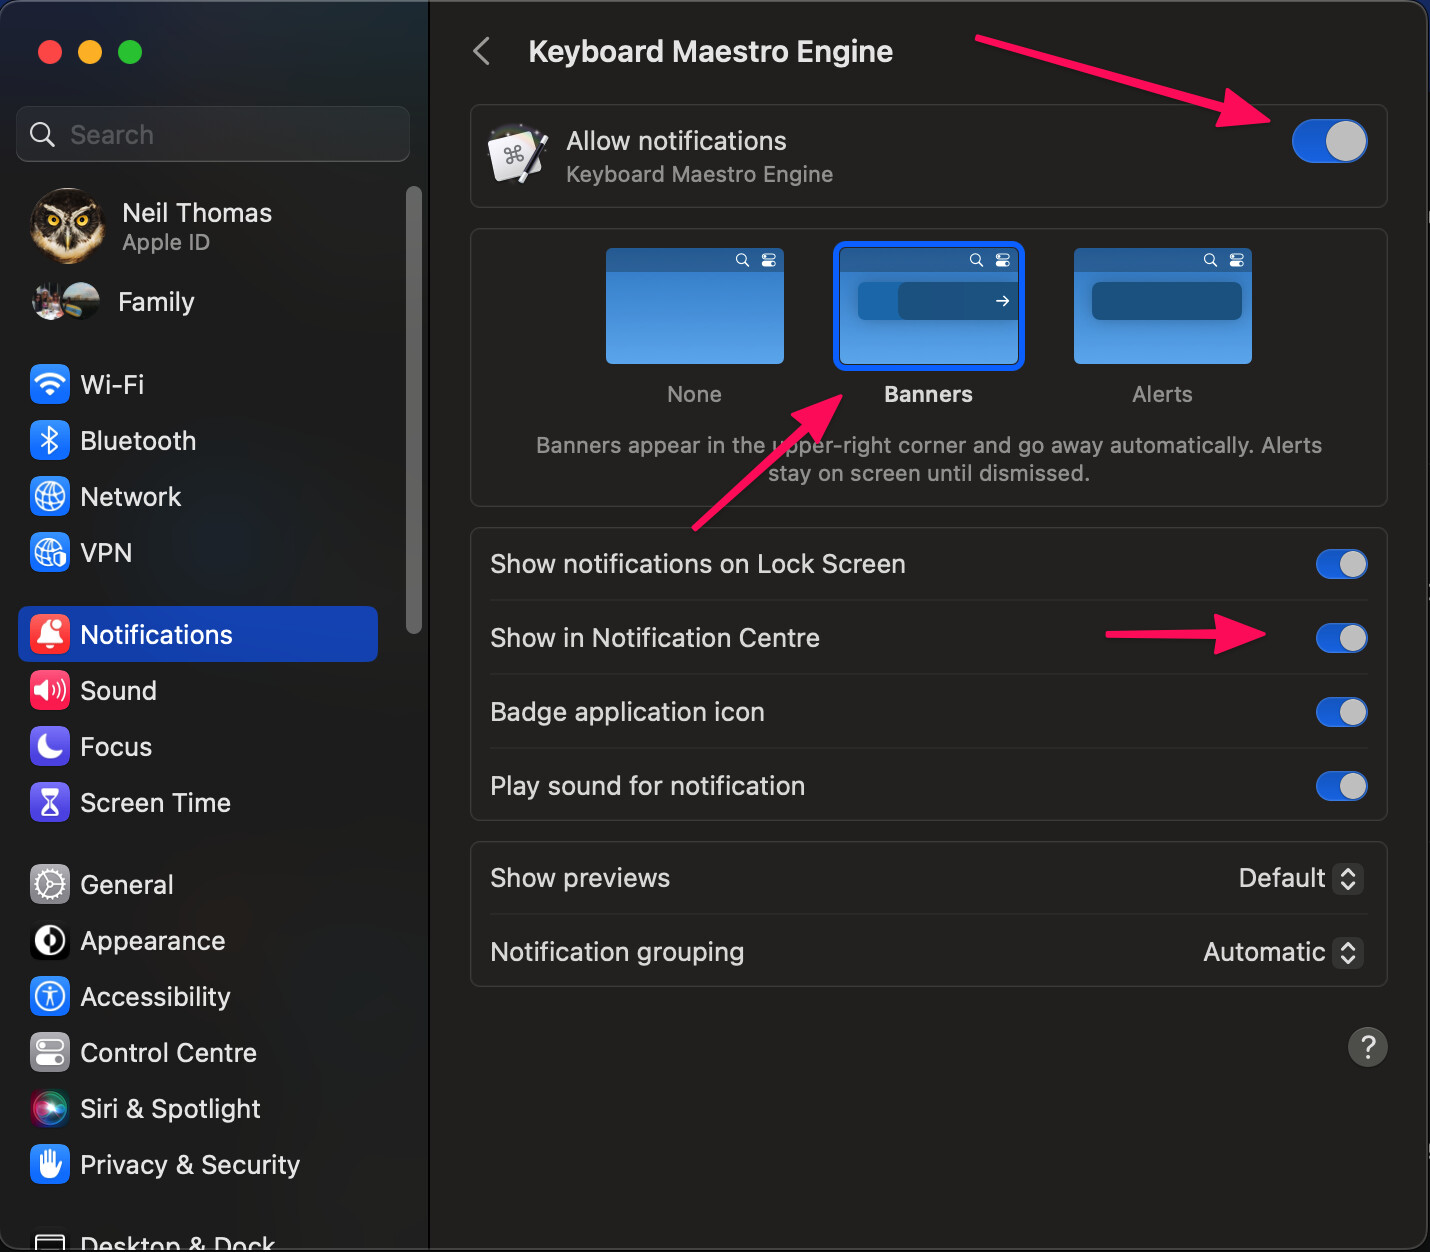Click the Accessibility icon
This screenshot has height=1252, width=1430.
click(x=50, y=996)
